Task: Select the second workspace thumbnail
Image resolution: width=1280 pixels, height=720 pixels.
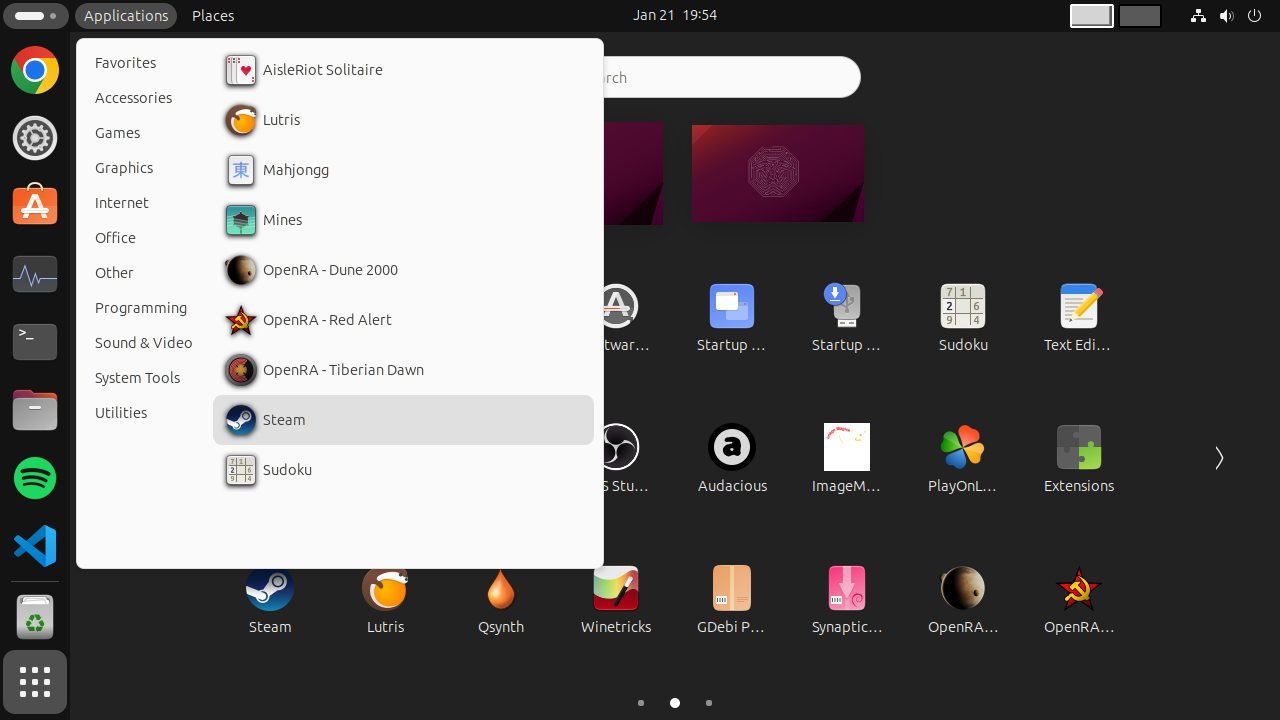Action: click(778, 172)
